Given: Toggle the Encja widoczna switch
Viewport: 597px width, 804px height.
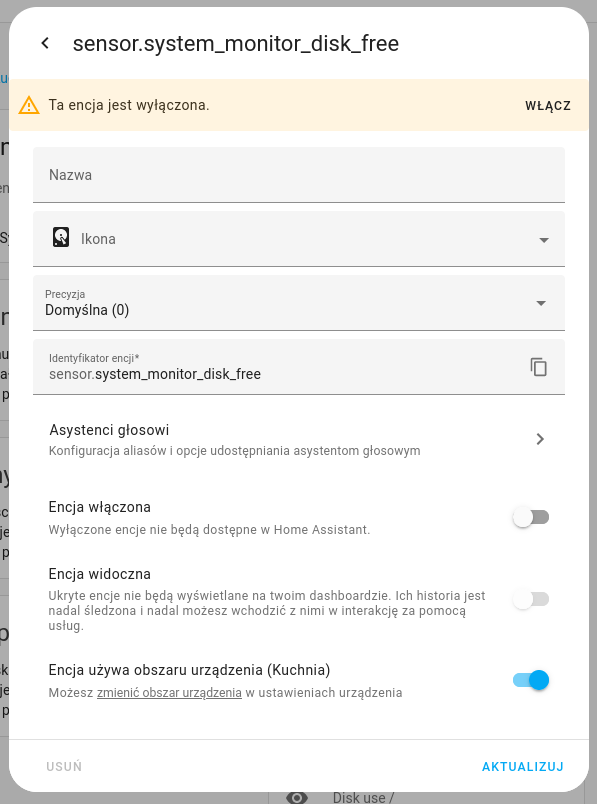Looking at the screenshot, I should [x=531, y=599].
